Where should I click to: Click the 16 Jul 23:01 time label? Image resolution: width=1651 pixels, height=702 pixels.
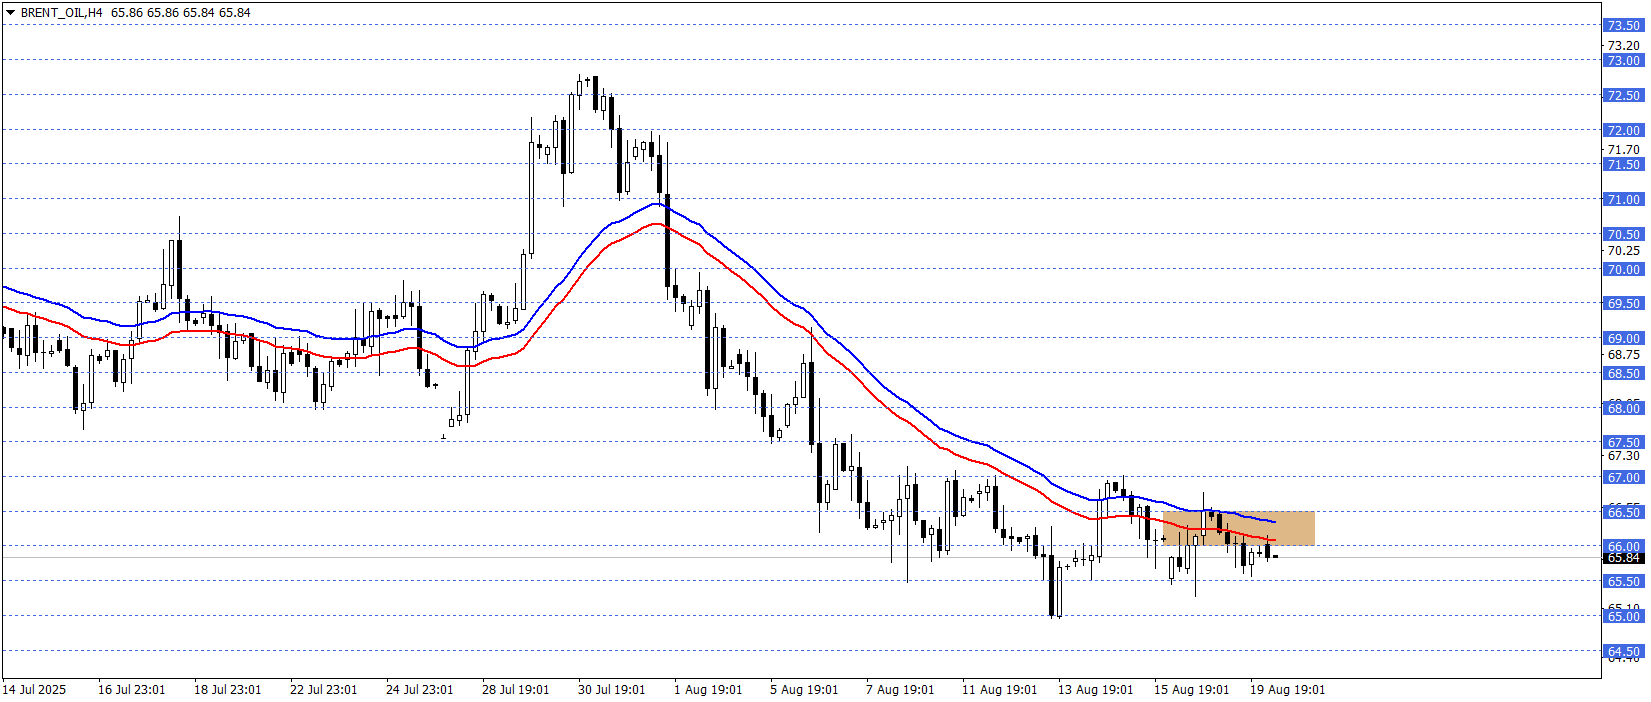click(132, 690)
